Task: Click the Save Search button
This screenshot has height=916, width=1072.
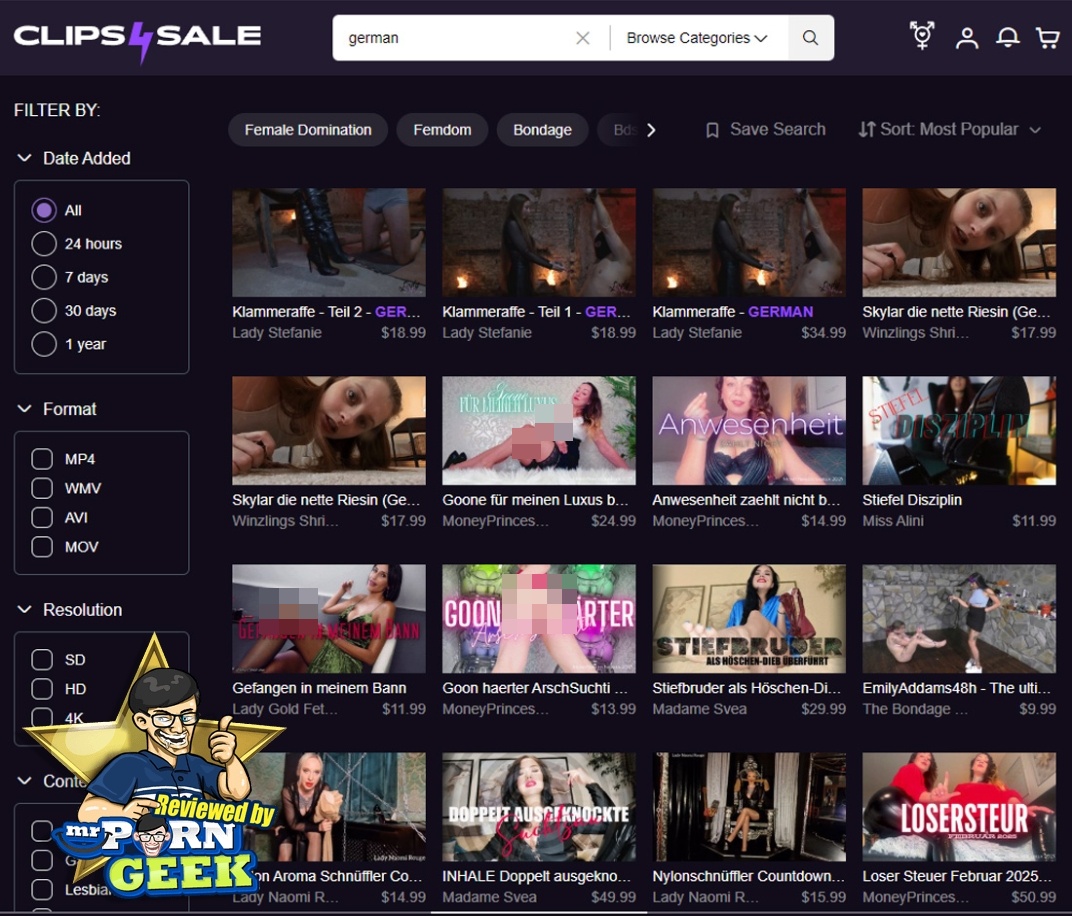Action: pos(766,129)
